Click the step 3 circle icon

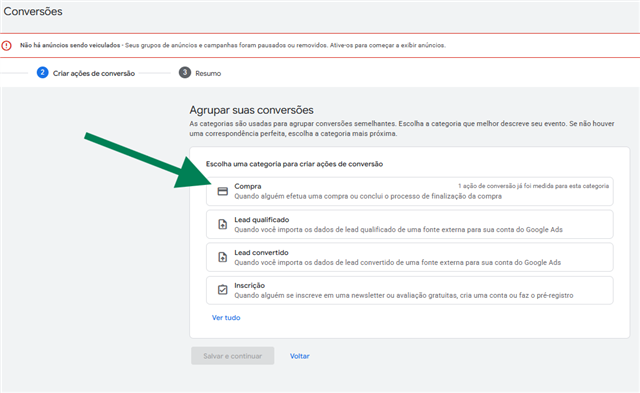(184, 73)
